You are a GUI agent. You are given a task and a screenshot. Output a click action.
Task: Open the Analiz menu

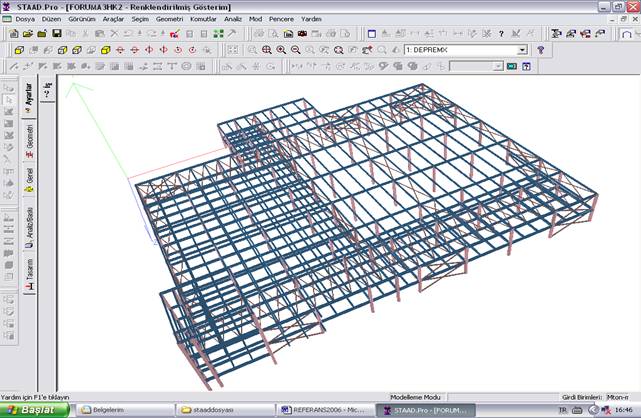click(232, 19)
